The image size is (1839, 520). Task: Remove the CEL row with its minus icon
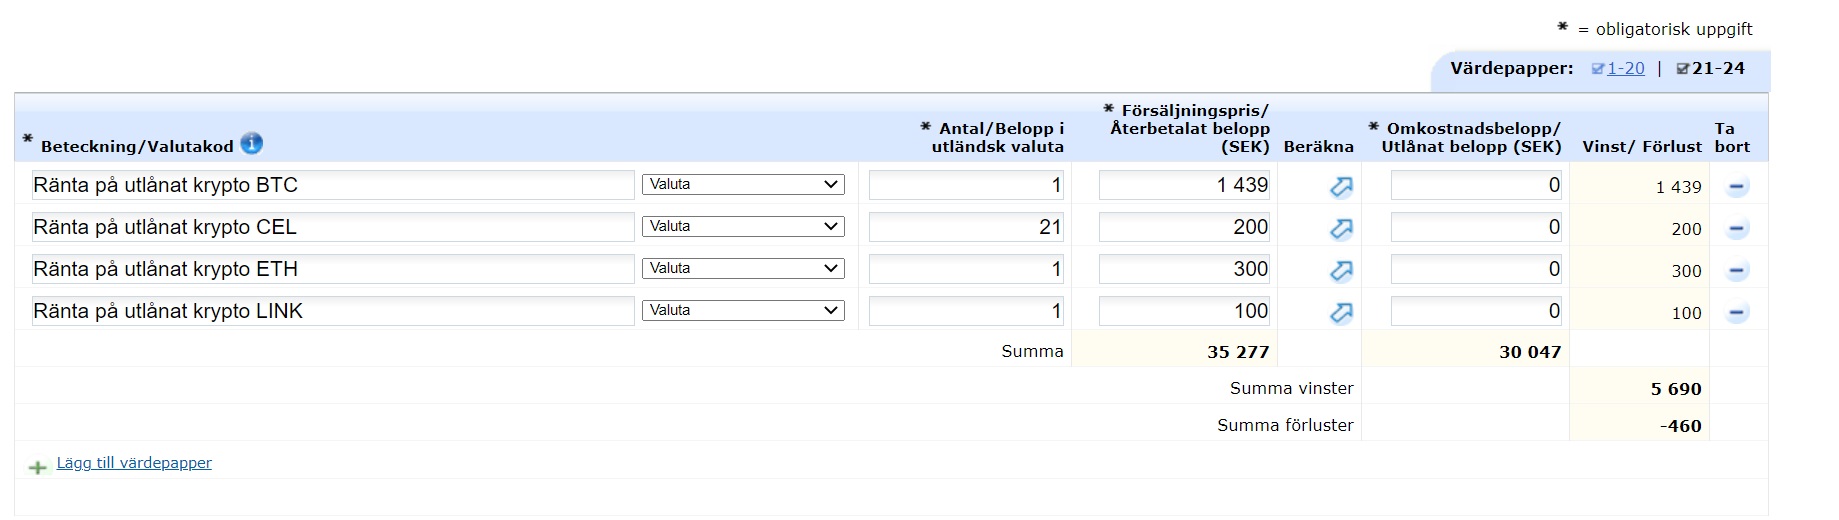coord(1737,229)
